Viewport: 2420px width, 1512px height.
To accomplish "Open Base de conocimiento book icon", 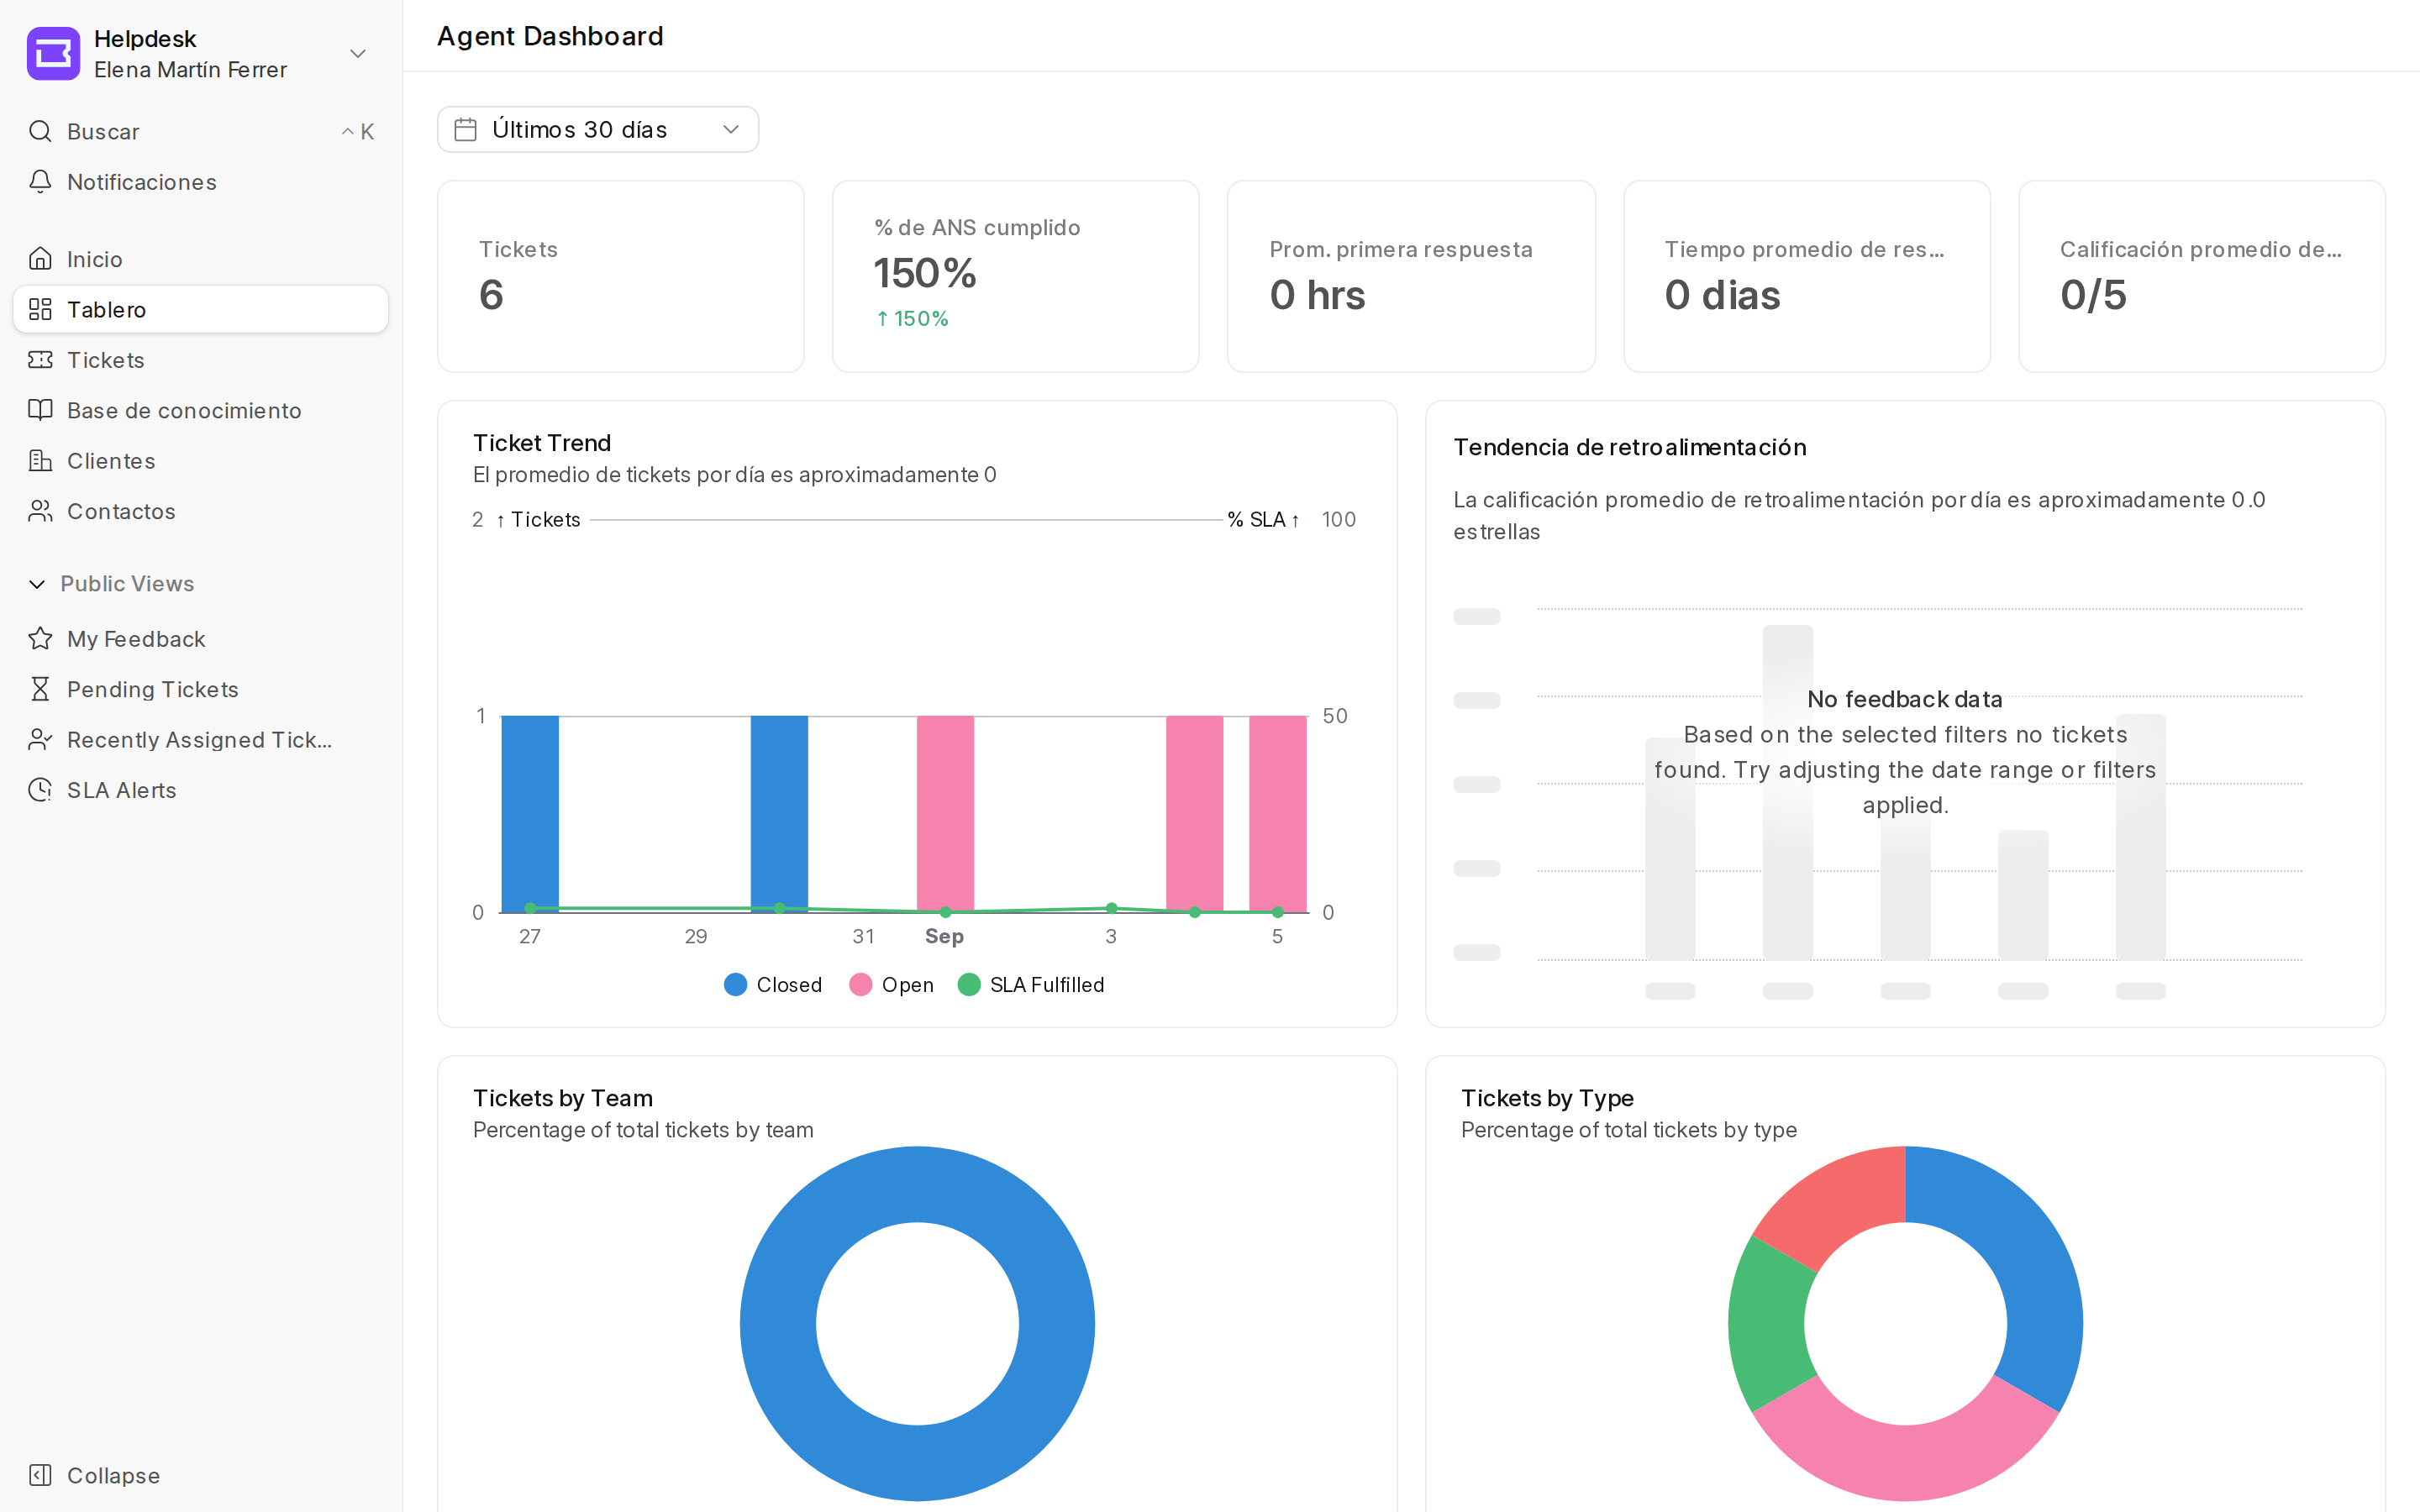I will coord(40,410).
